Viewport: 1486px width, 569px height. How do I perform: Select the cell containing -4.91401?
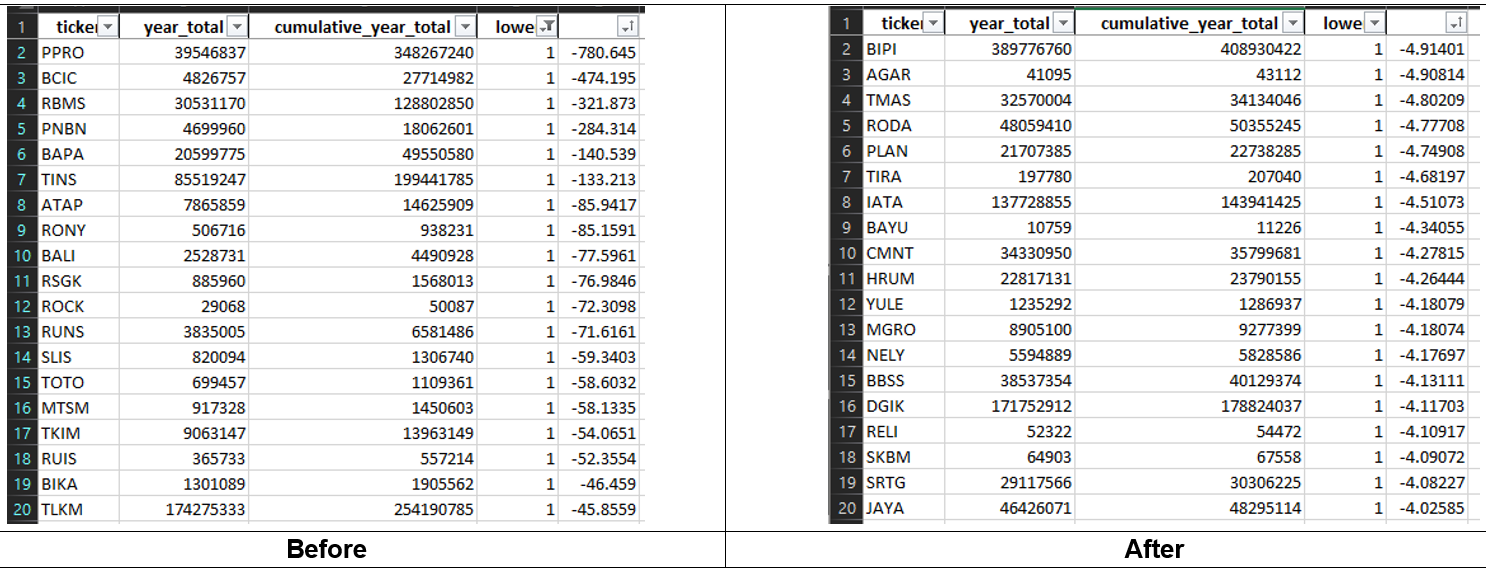(x=1428, y=49)
